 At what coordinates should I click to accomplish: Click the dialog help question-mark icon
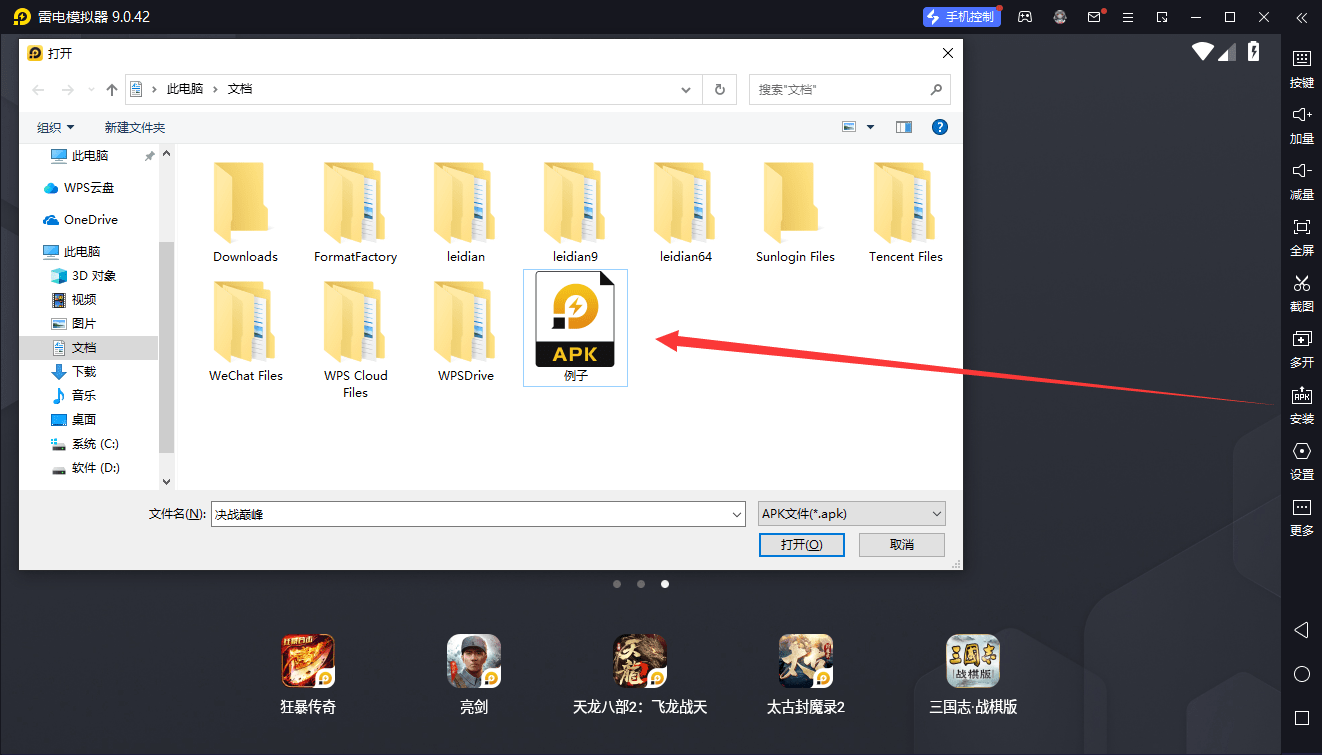[939, 127]
